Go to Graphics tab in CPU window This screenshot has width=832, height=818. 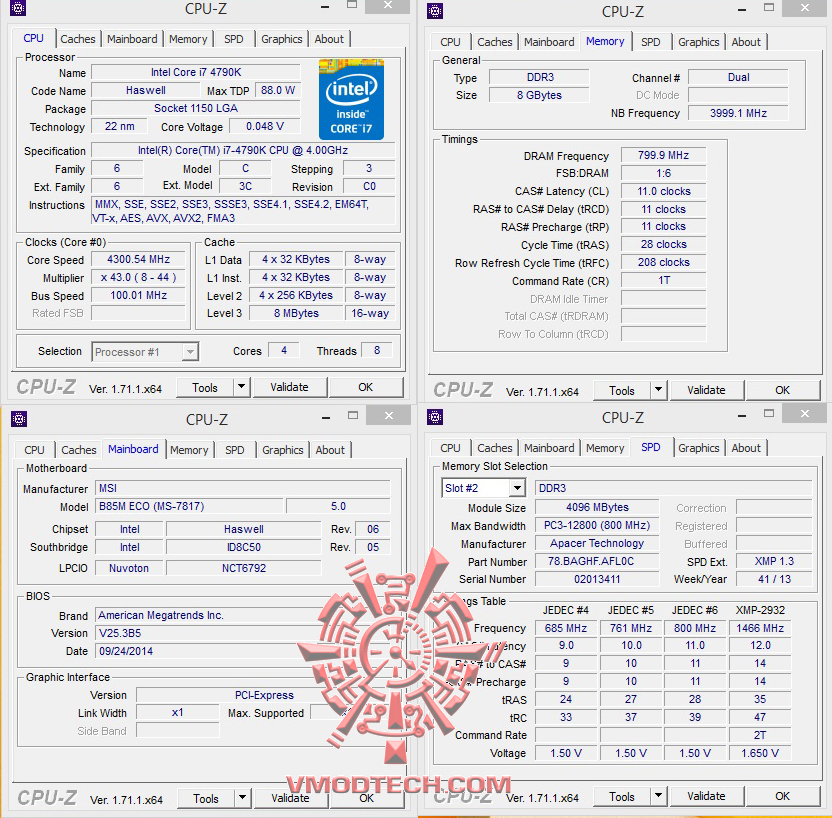coord(282,39)
